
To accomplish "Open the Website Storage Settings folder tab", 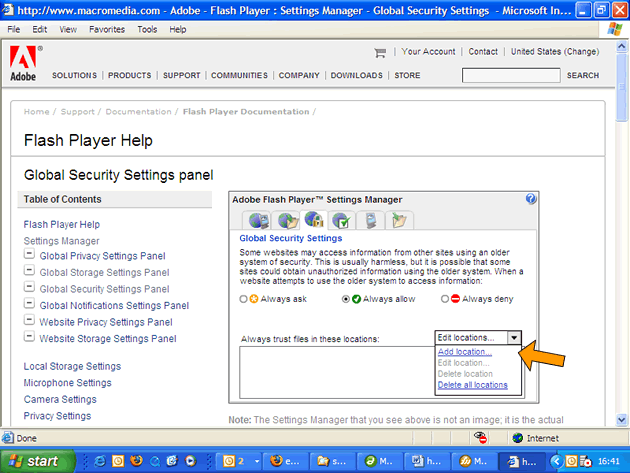I will point(399,220).
